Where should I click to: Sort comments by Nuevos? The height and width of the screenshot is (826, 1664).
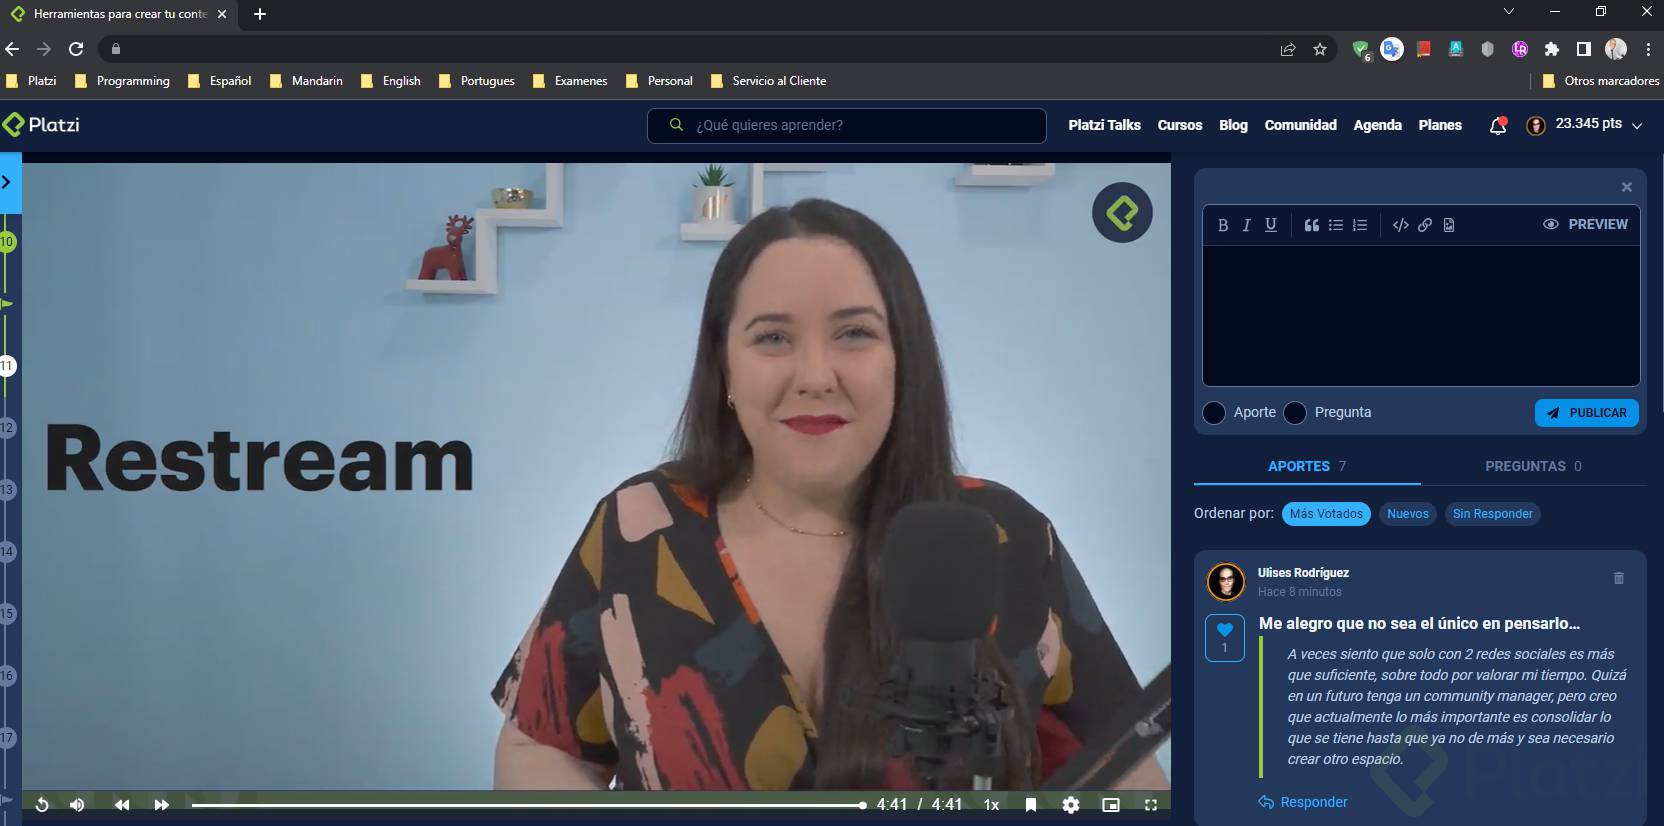point(1408,514)
